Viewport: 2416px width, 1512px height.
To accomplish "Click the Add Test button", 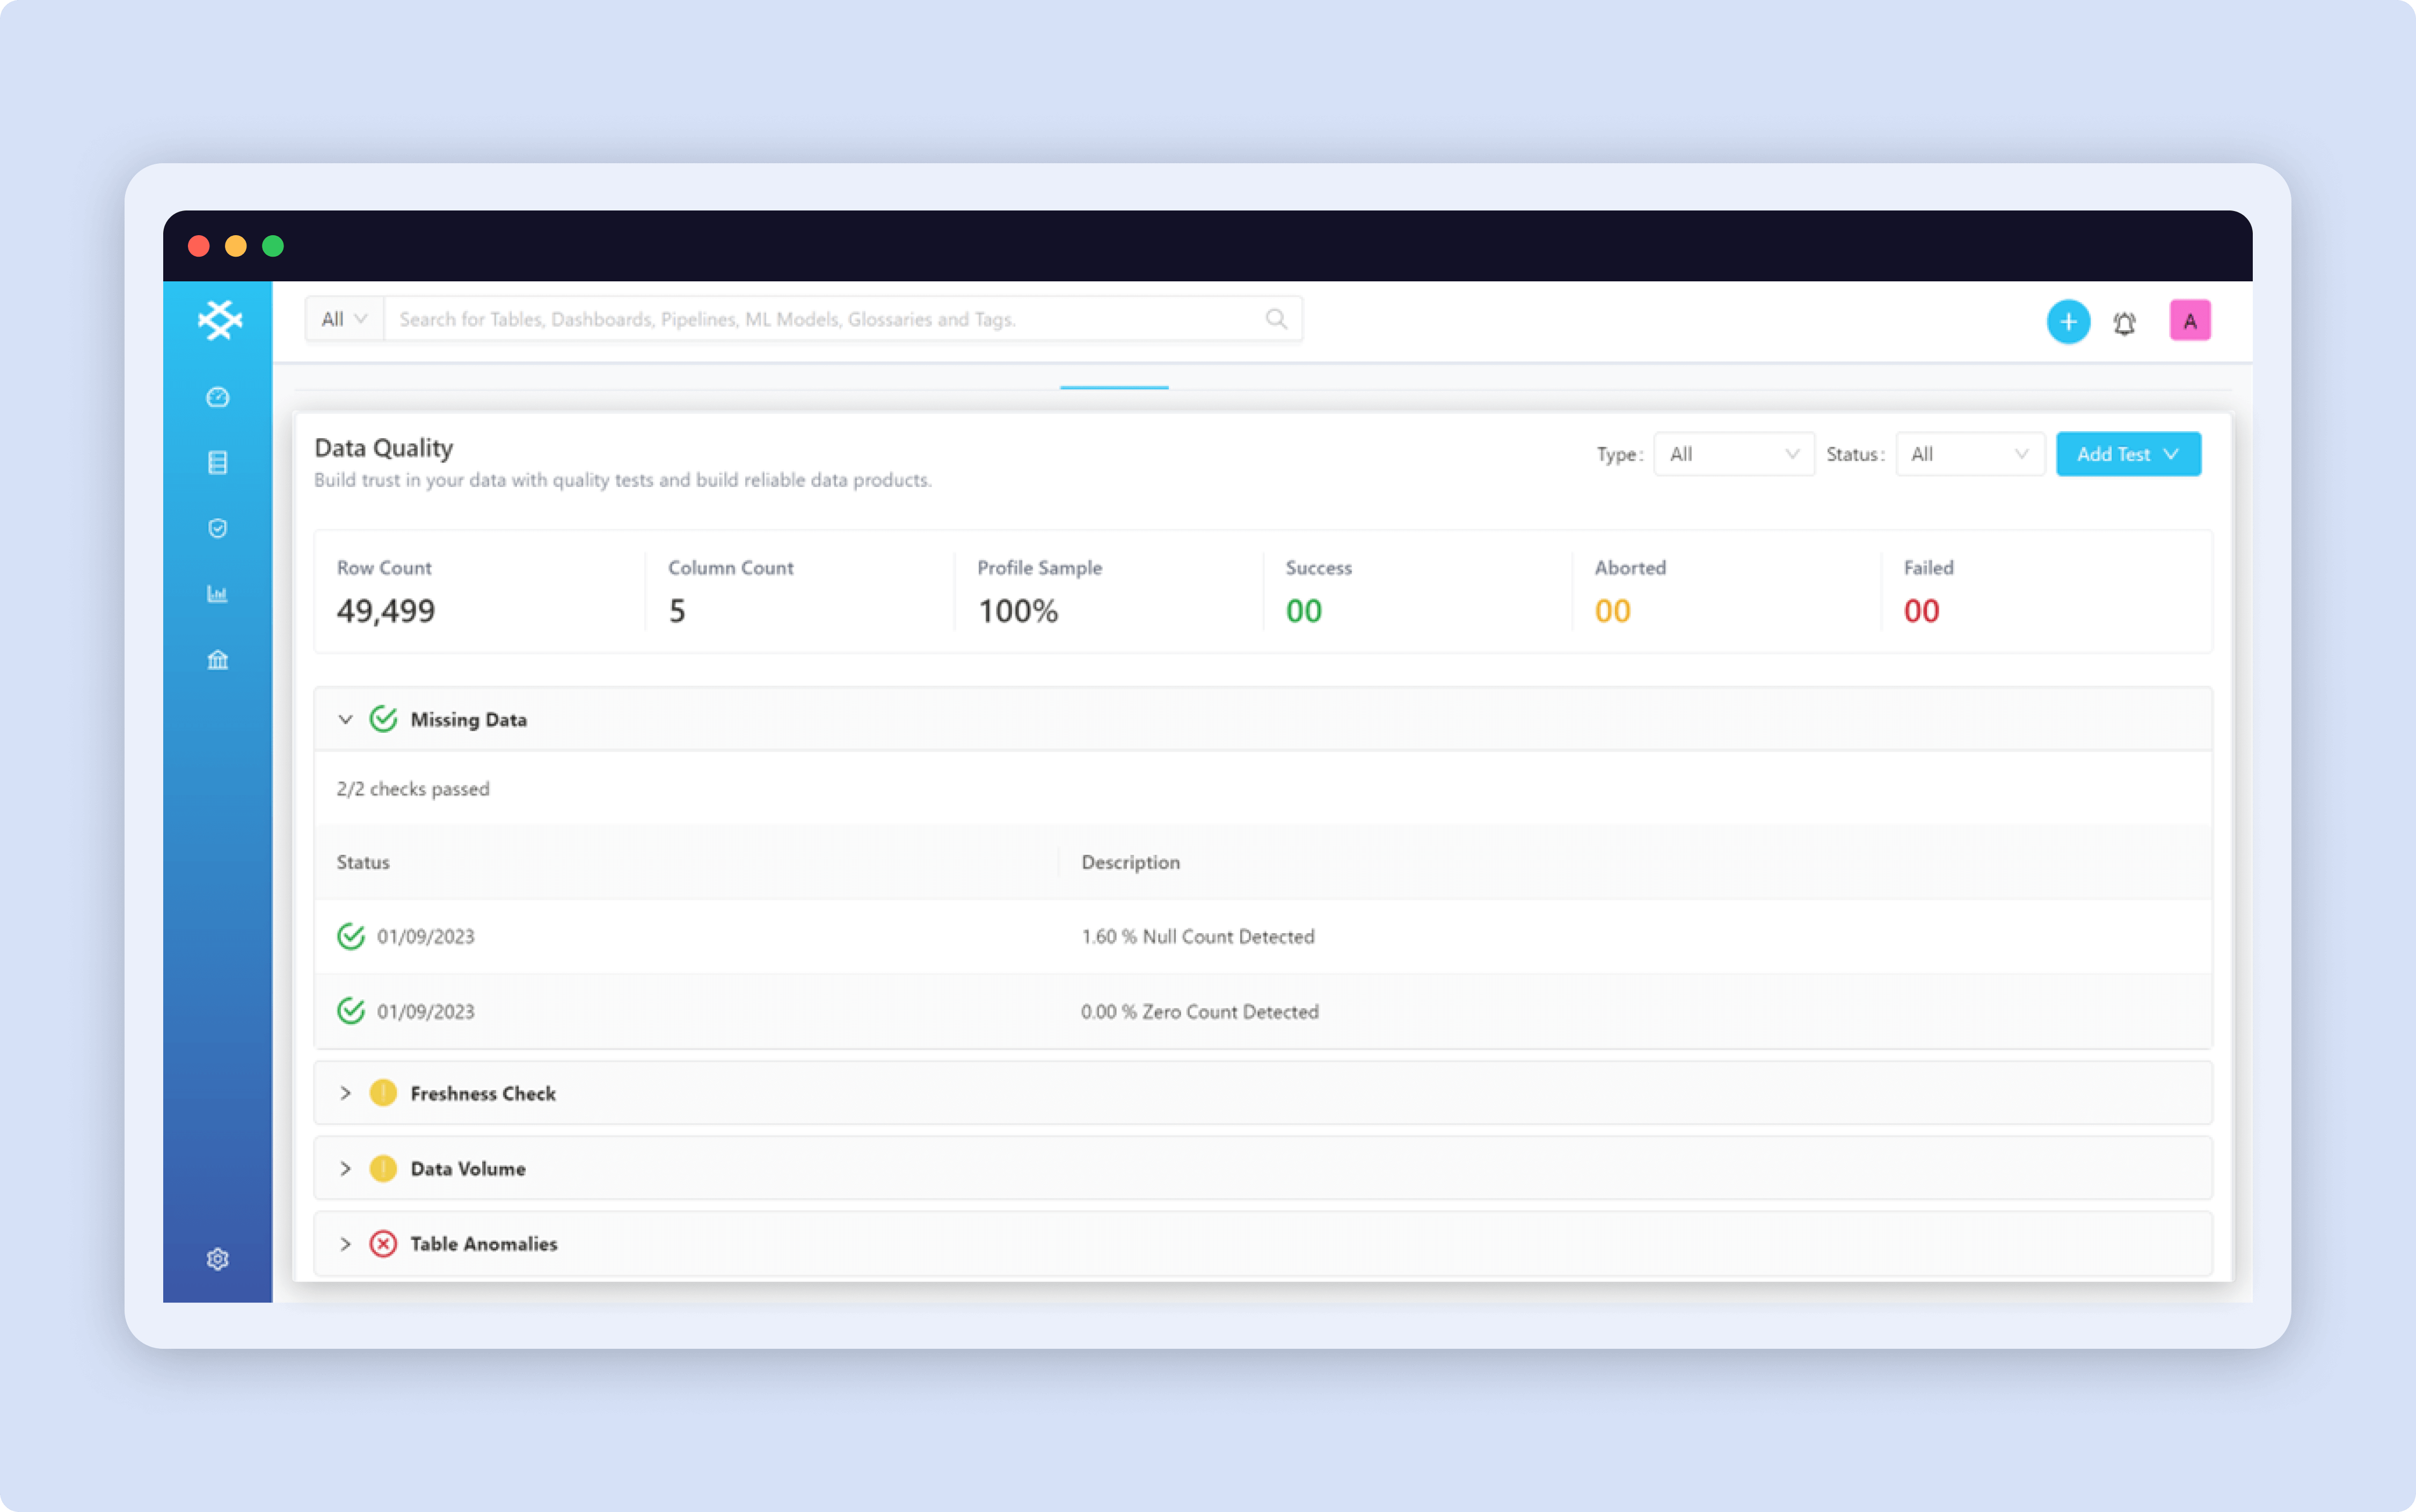I will click(x=2127, y=454).
